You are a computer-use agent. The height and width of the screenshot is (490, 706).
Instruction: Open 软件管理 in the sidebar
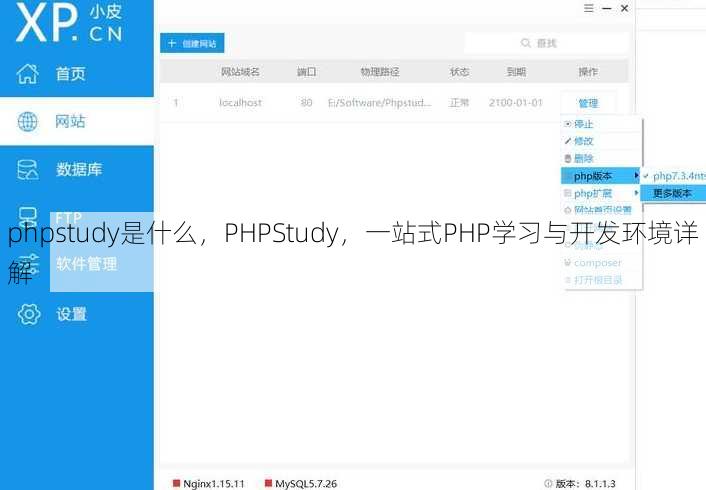(x=86, y=264)
